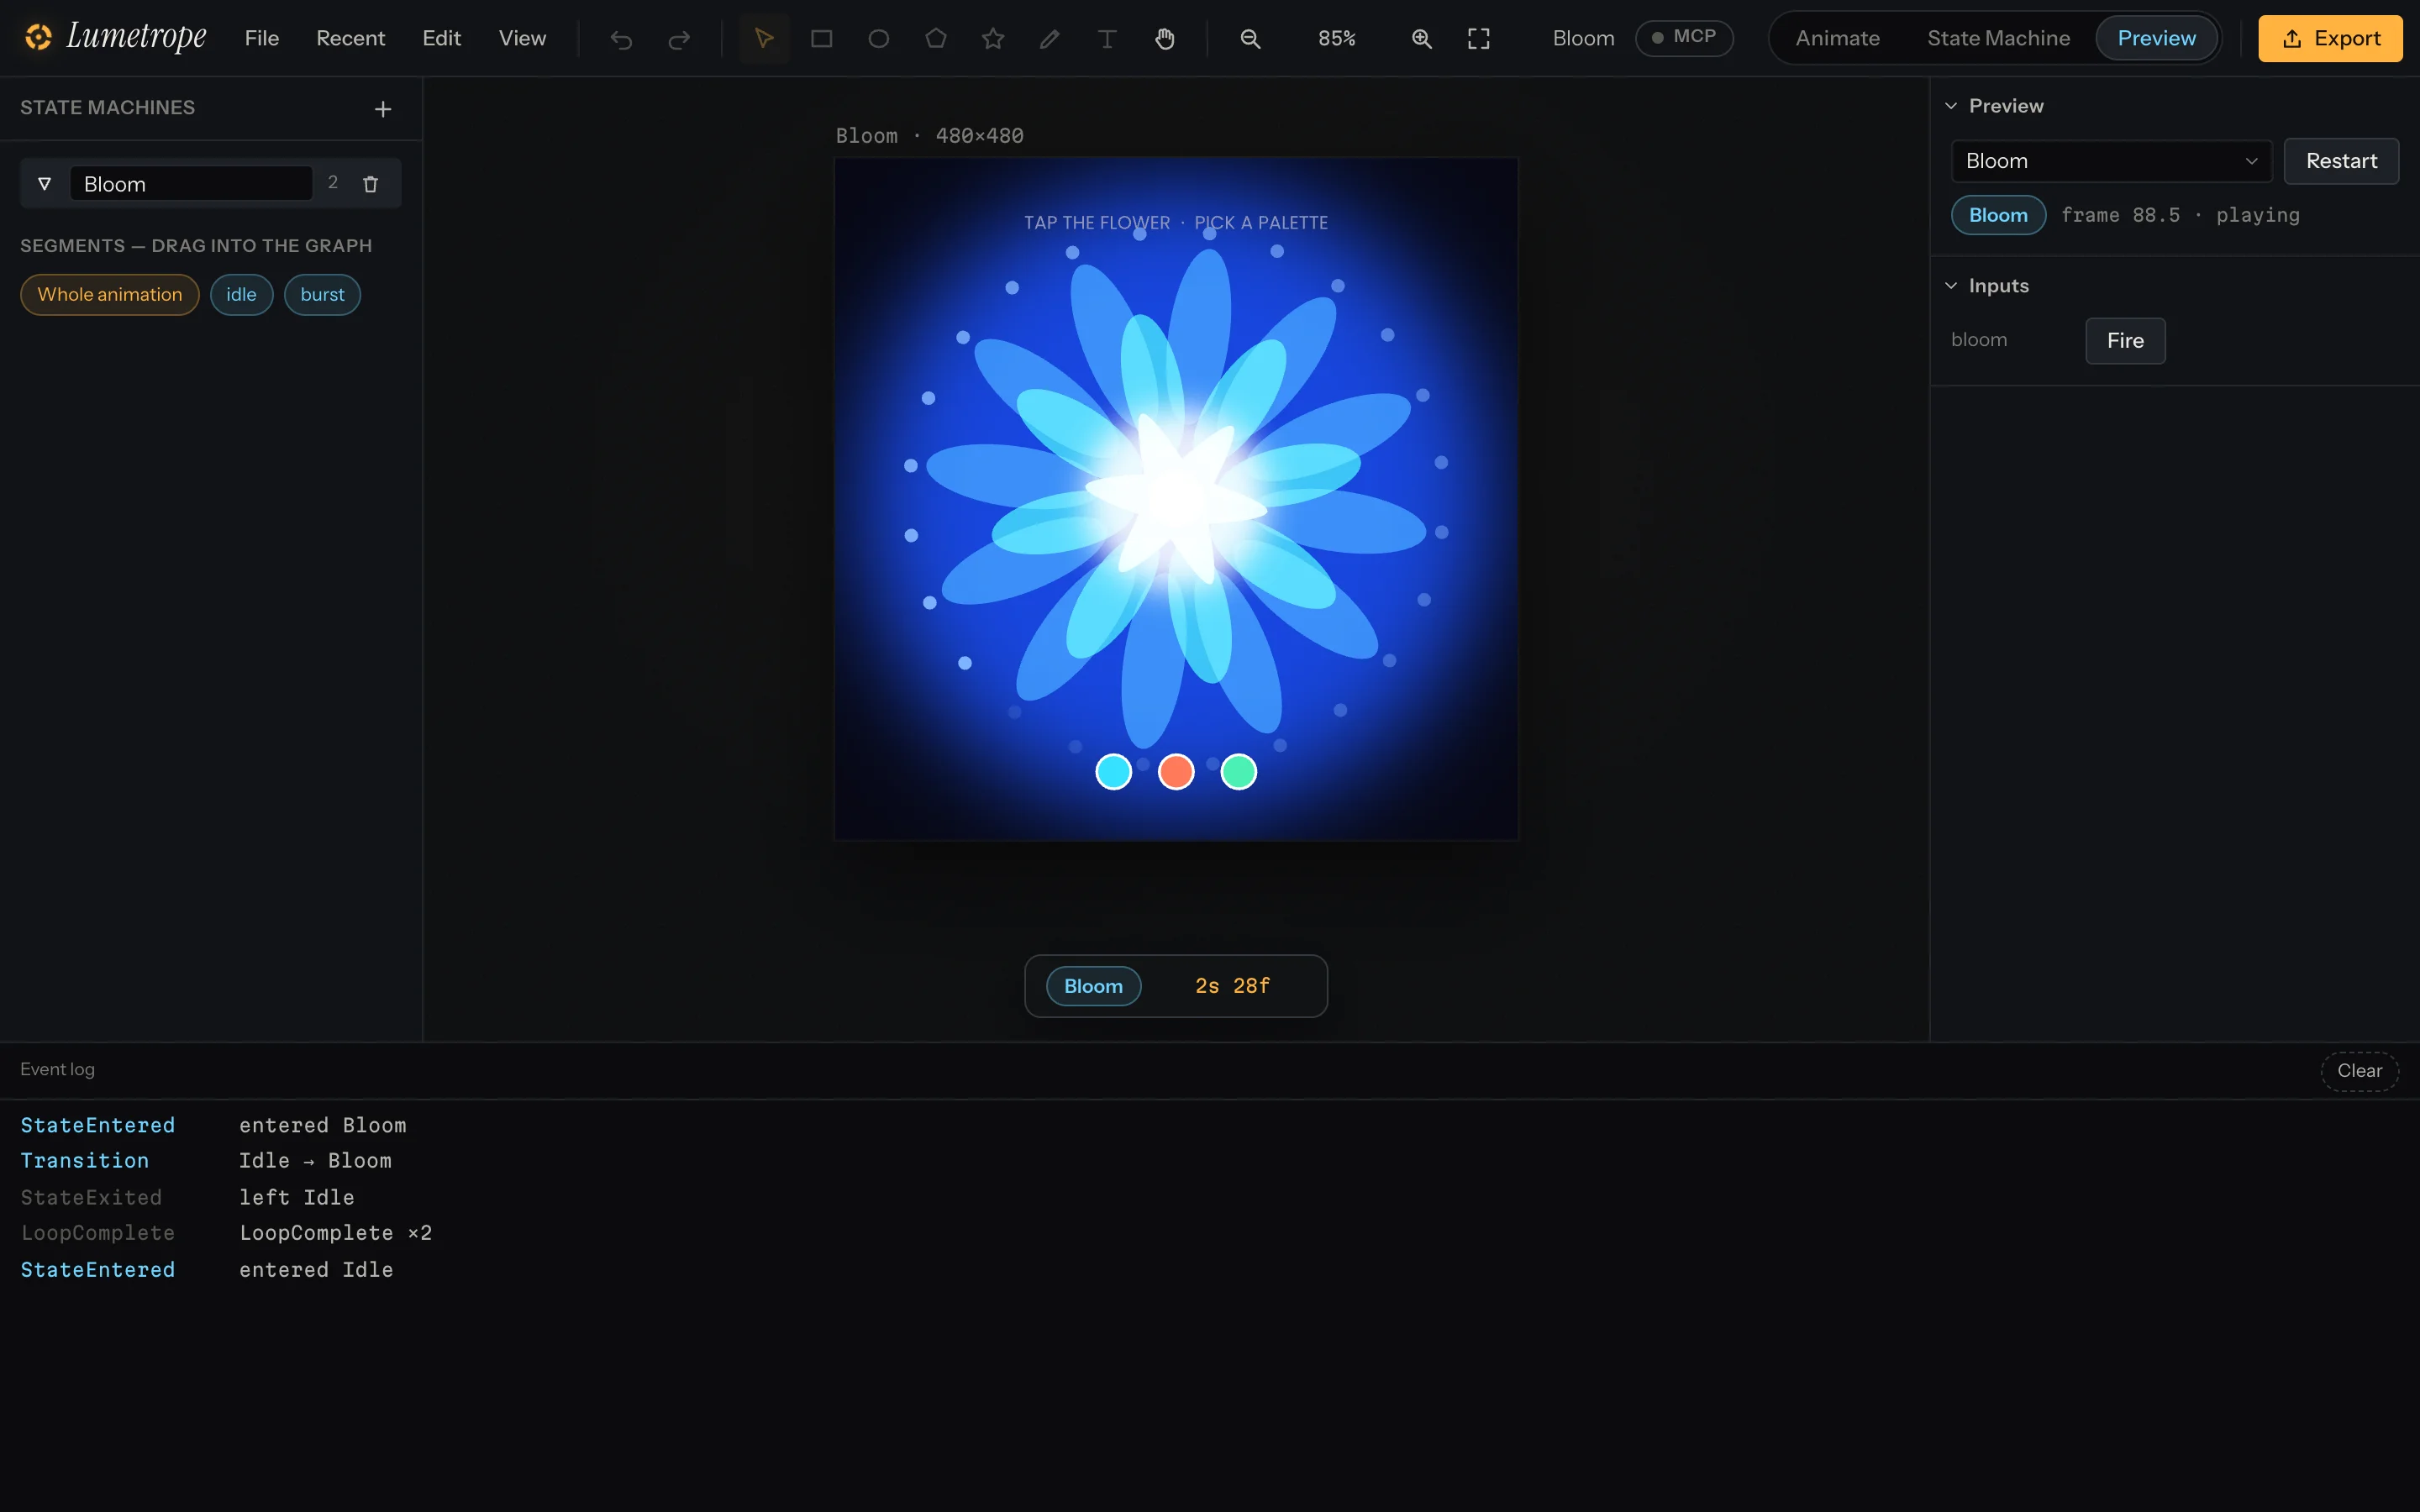Viewport: 2420px width, 1512px height.
Task: Toggle the MCP connection pill
Action: point(1684,37)
